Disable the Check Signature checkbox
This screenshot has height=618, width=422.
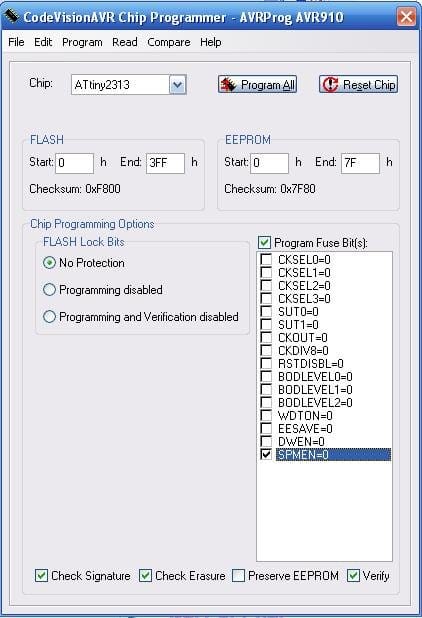tap(41, 575)
